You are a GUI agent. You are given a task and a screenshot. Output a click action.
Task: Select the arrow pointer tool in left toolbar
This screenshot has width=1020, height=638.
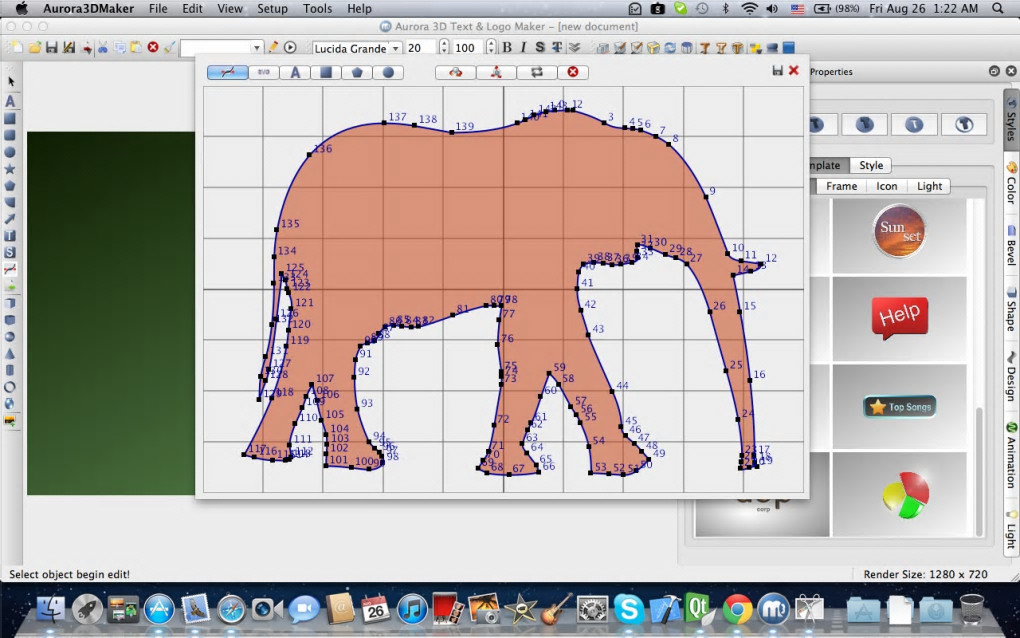coord(10,82)
